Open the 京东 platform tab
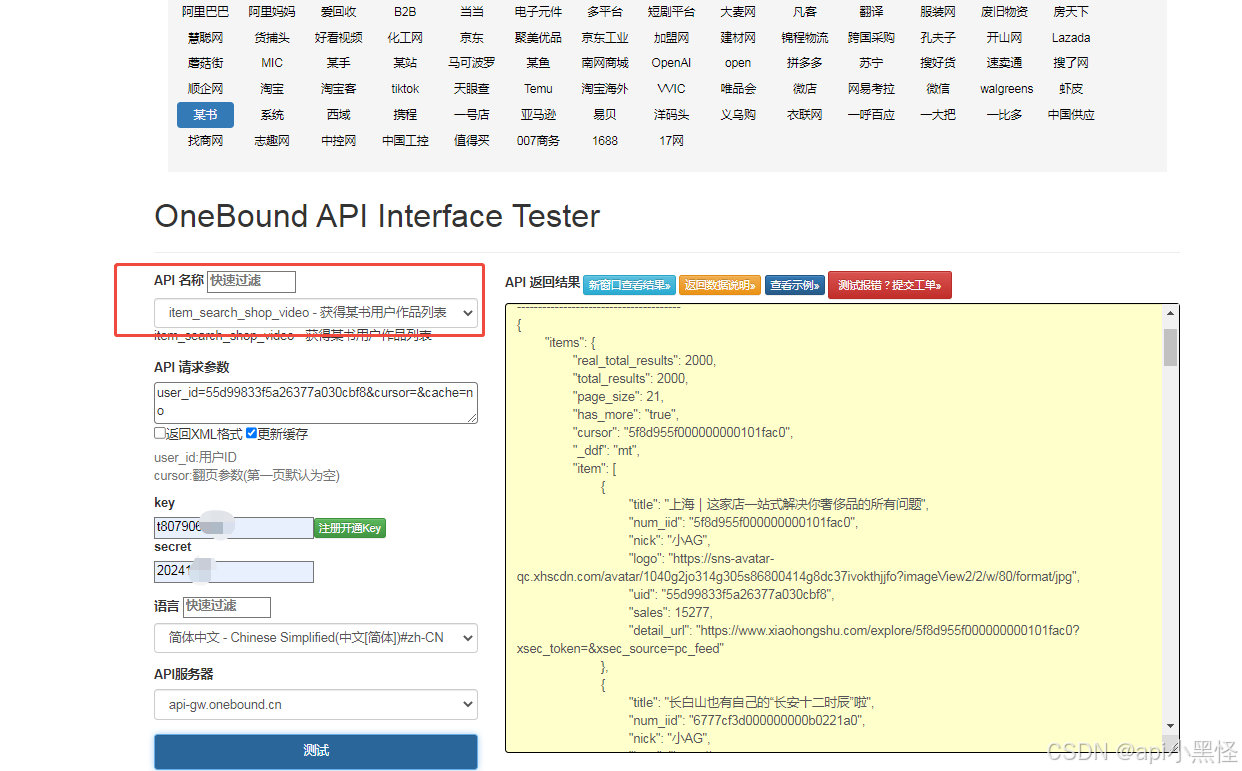 pyautogui.click(x=472, y=38)
